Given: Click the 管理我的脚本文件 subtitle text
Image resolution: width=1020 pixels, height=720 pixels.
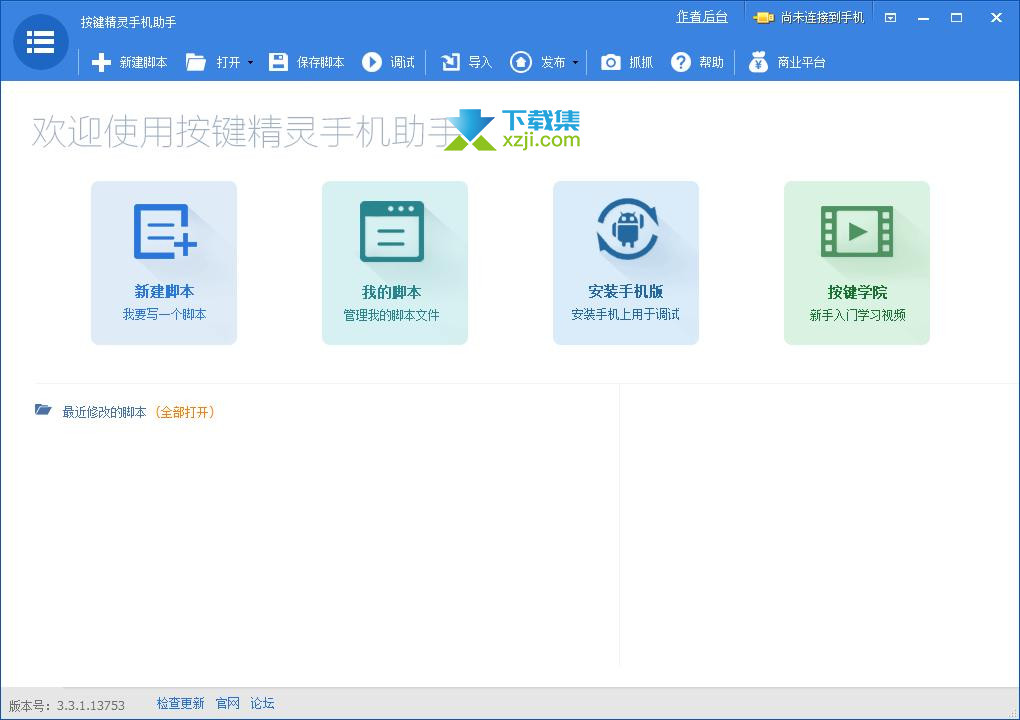Looking at the screenshot, I should click(x=391, y=315).
